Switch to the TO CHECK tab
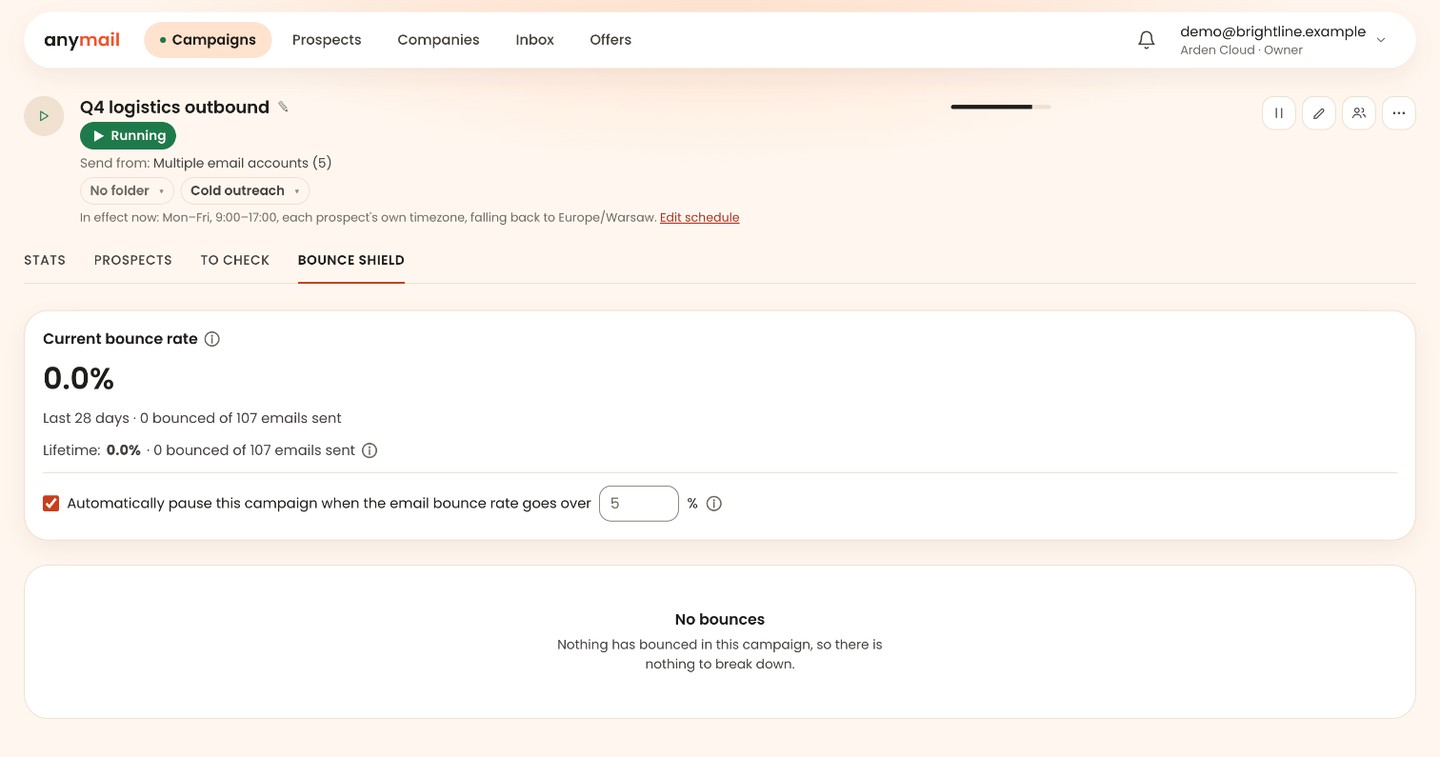 click(235, 260)
